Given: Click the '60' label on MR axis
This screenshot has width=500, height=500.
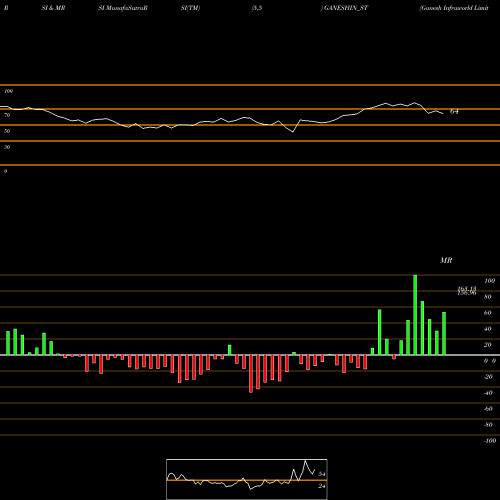Looking at the screenshot, I should [x=488, y=313].
